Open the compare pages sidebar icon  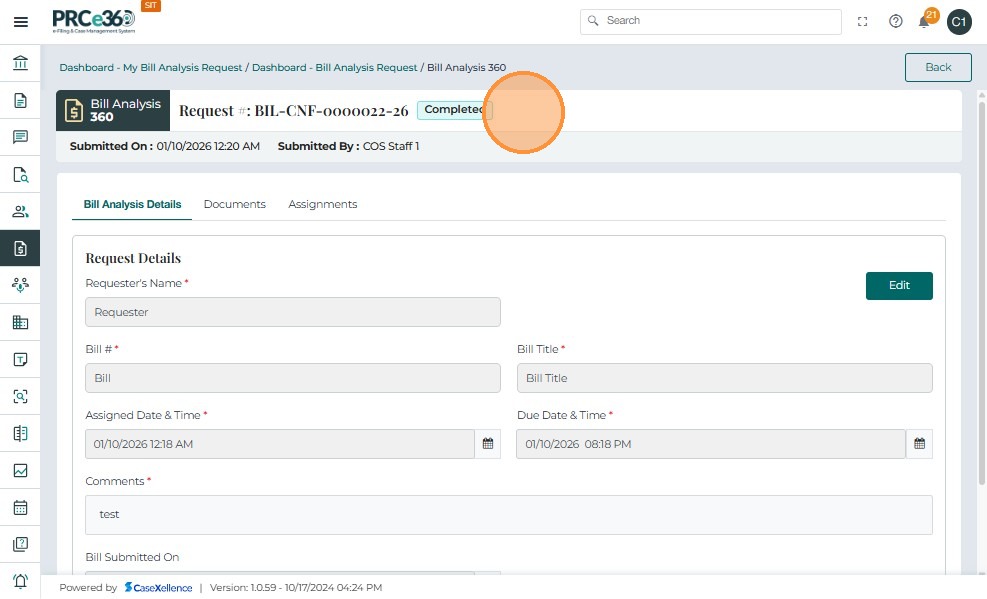coord(20,433)
